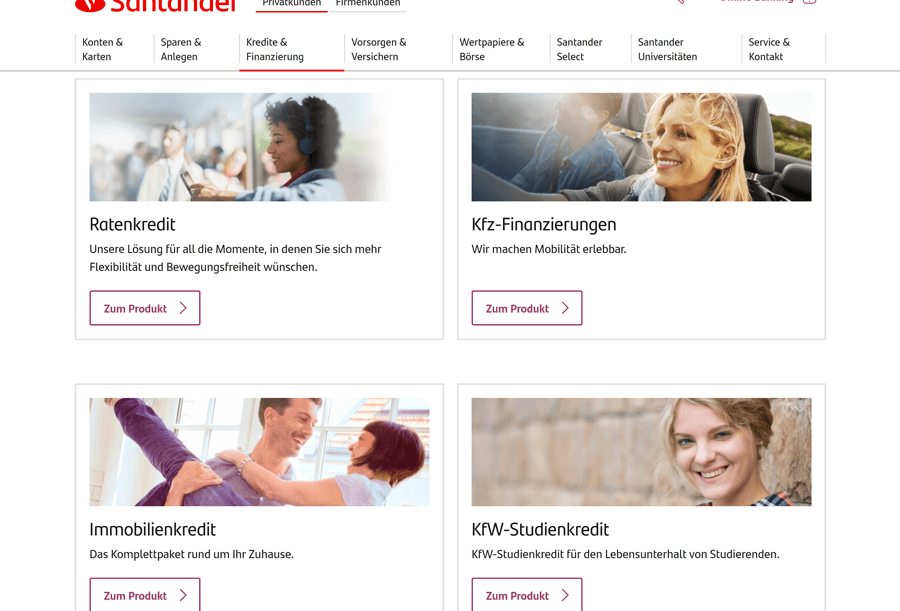Open the Santander Universitäten menu item
The width and height of the screenshot is (900, 611).
click(668, 49)
